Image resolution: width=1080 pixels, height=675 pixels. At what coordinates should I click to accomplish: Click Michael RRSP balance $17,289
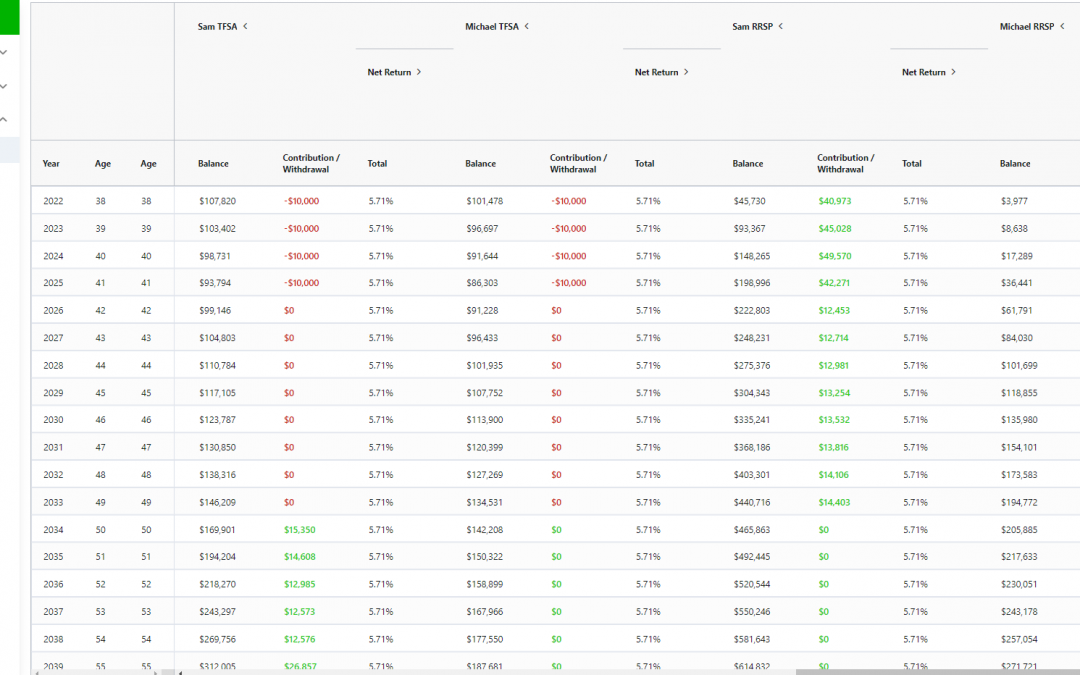tap(1017, 256)
